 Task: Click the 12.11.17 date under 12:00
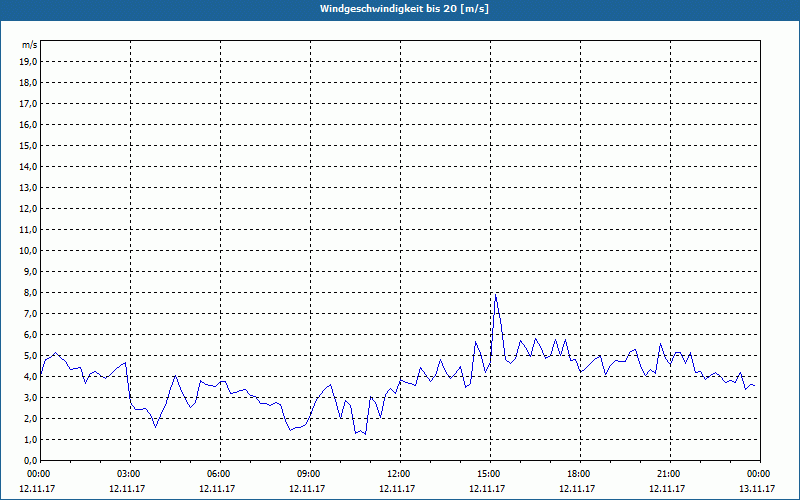point(397,488)
